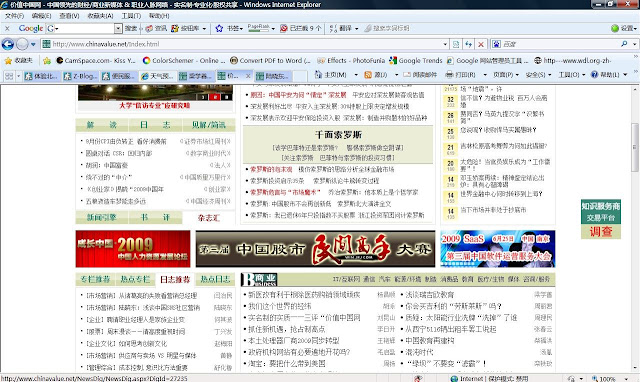The width and height of the screenshot is (640, 382).
Task: Open the 安全(S) command bar dropdown
Action: pos(538,75)
